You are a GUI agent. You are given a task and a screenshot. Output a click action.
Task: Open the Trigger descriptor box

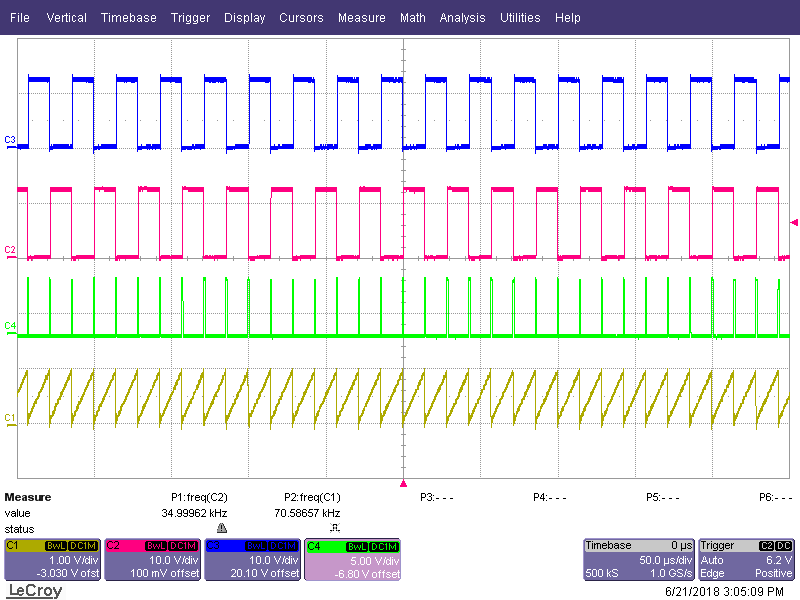(x=746, y=560)
